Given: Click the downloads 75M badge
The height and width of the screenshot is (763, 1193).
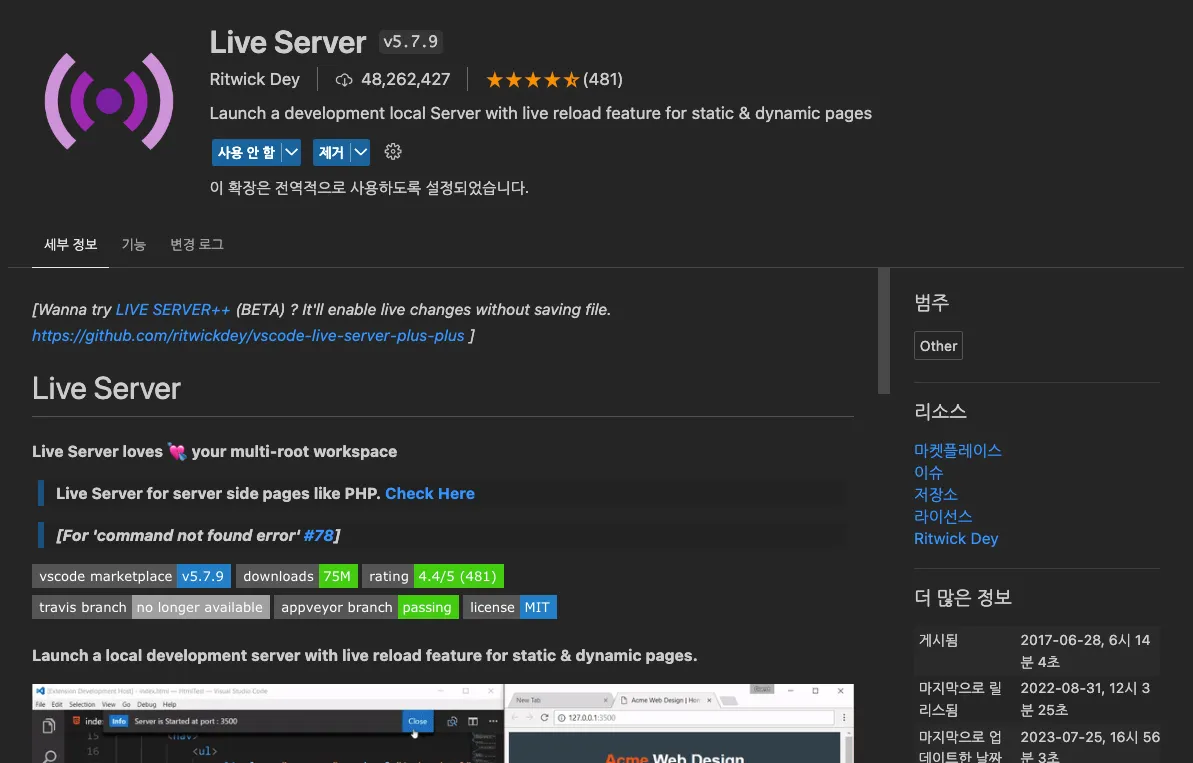Looking at the screenshot, I should click(297, 576).
